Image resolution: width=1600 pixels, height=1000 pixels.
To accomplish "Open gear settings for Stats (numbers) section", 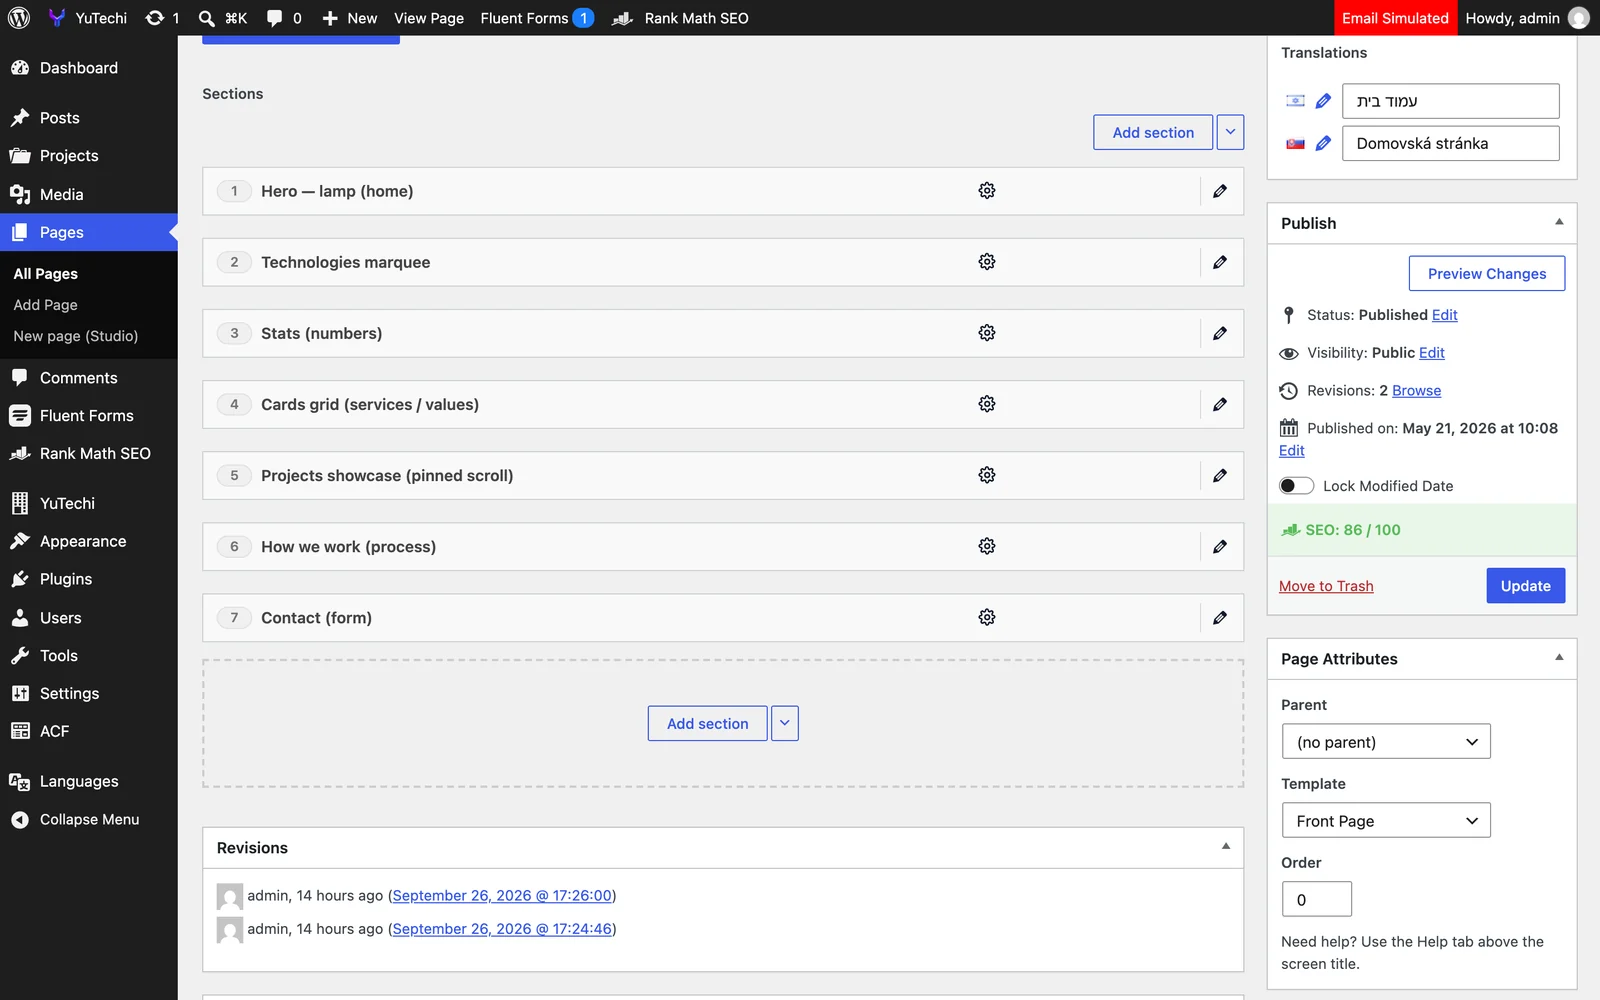I will [x=987, y=333].
